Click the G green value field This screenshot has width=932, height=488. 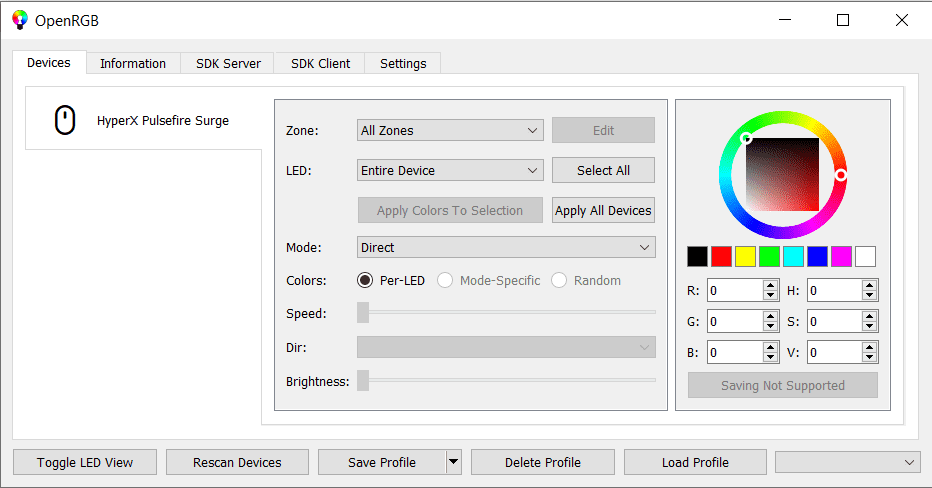736,322
